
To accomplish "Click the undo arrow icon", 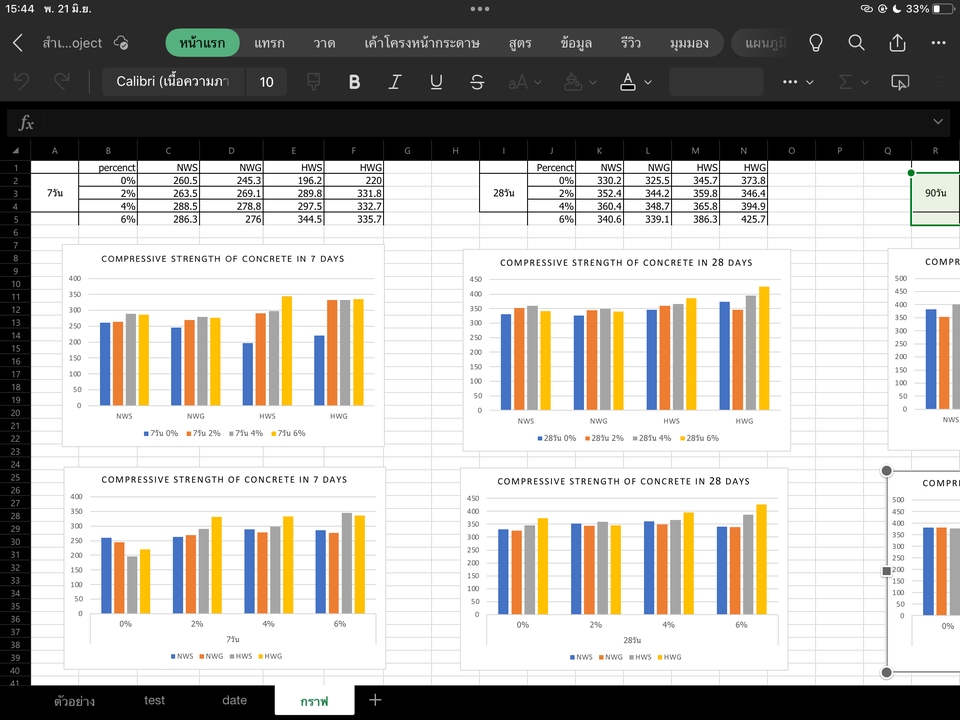I will (x=22, y=81).
